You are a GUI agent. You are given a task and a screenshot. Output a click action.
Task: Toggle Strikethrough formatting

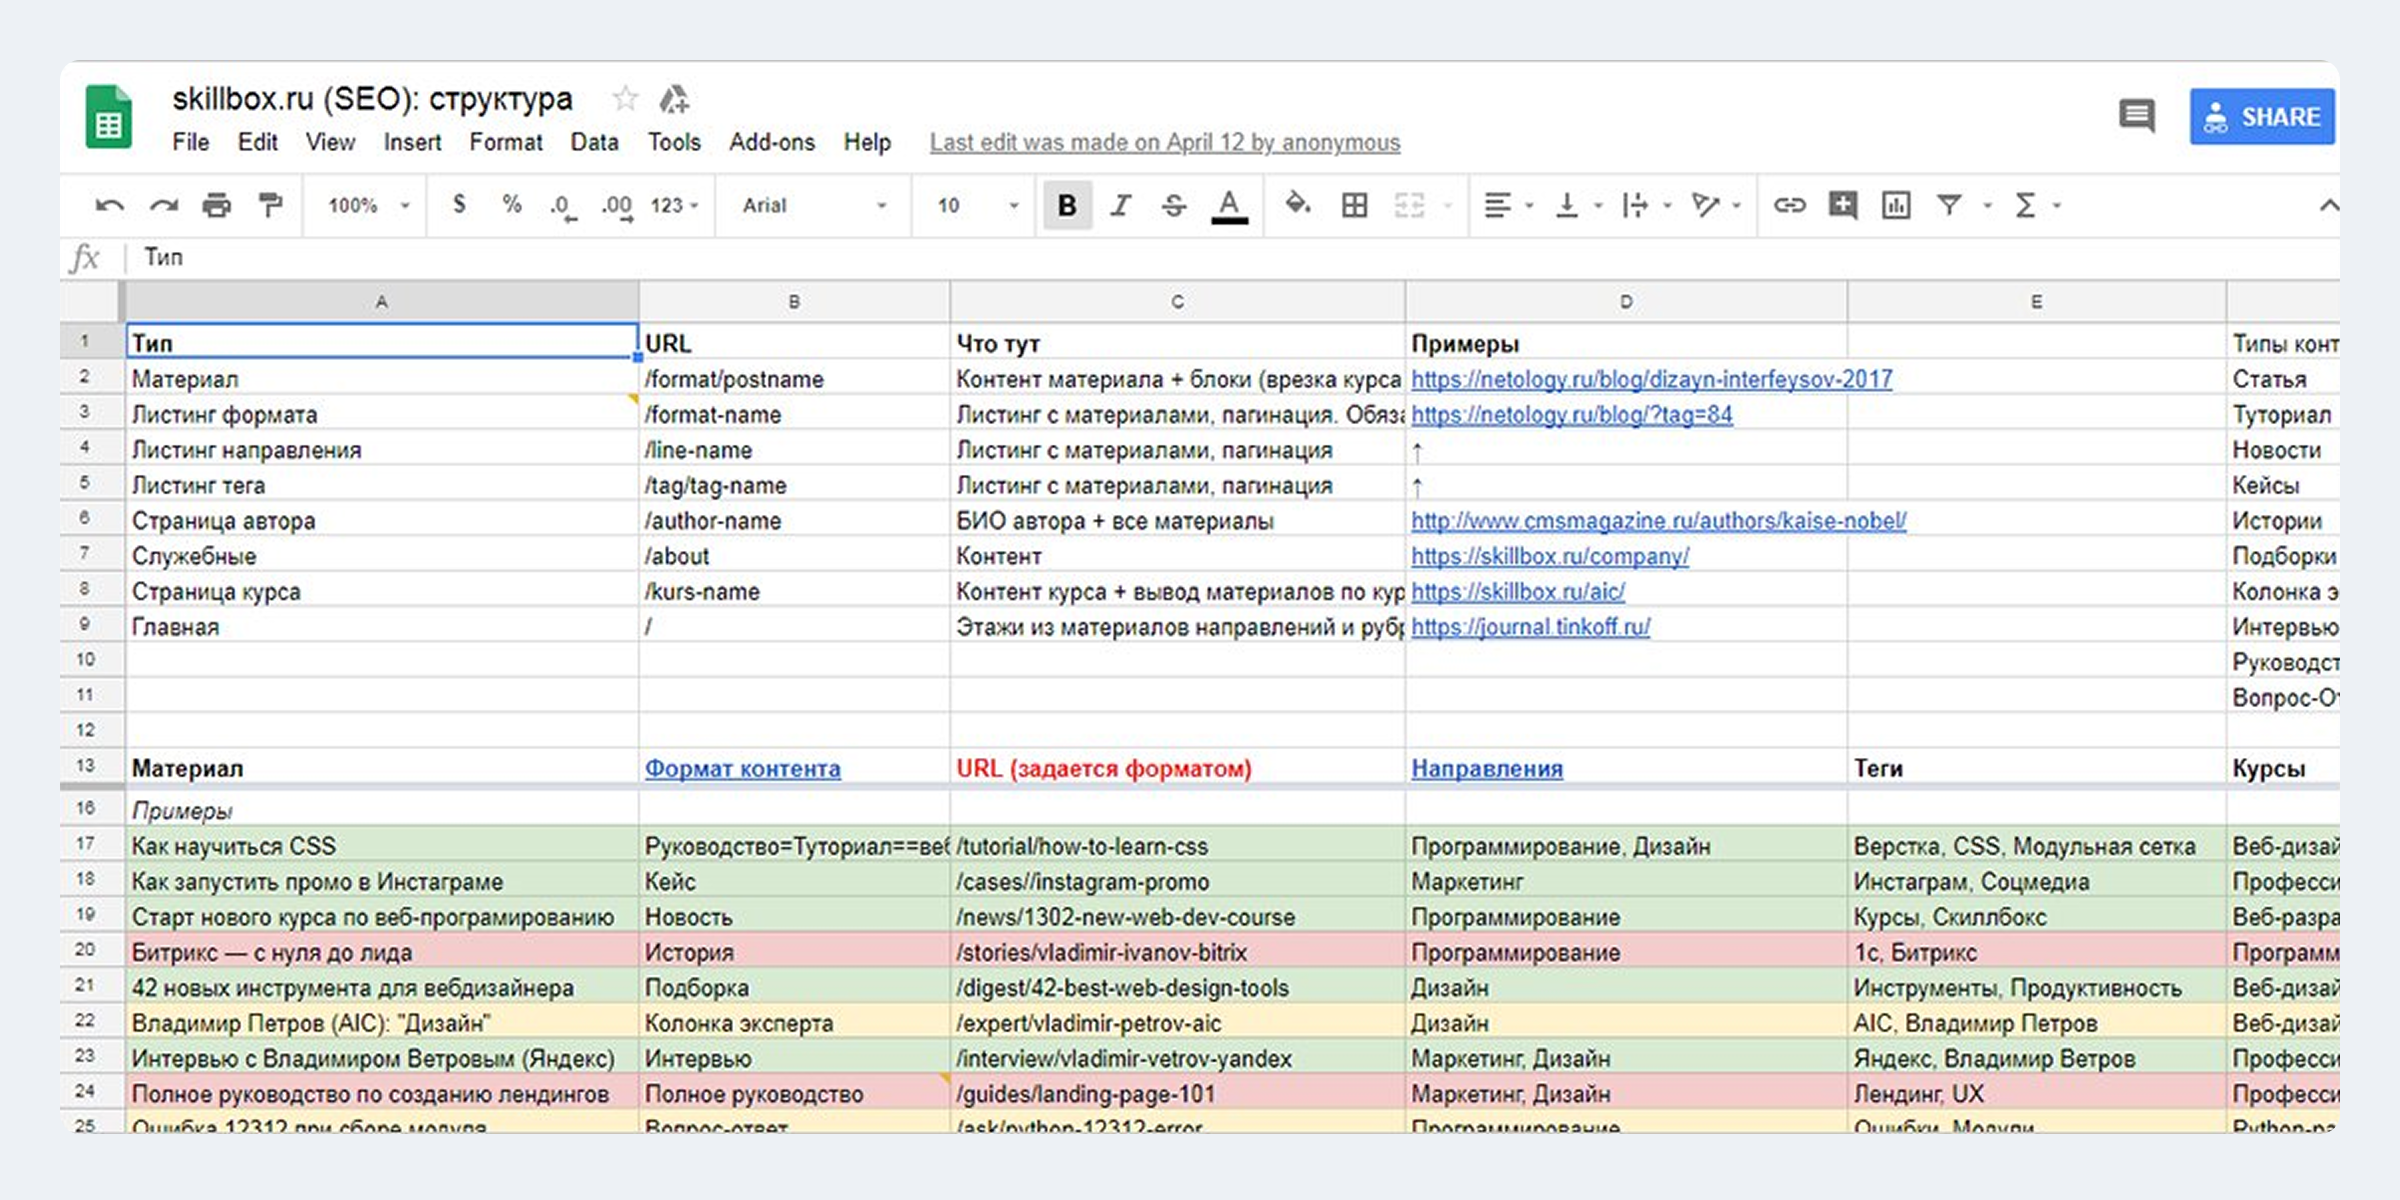pyautogui.click(x=1174, y=206)
